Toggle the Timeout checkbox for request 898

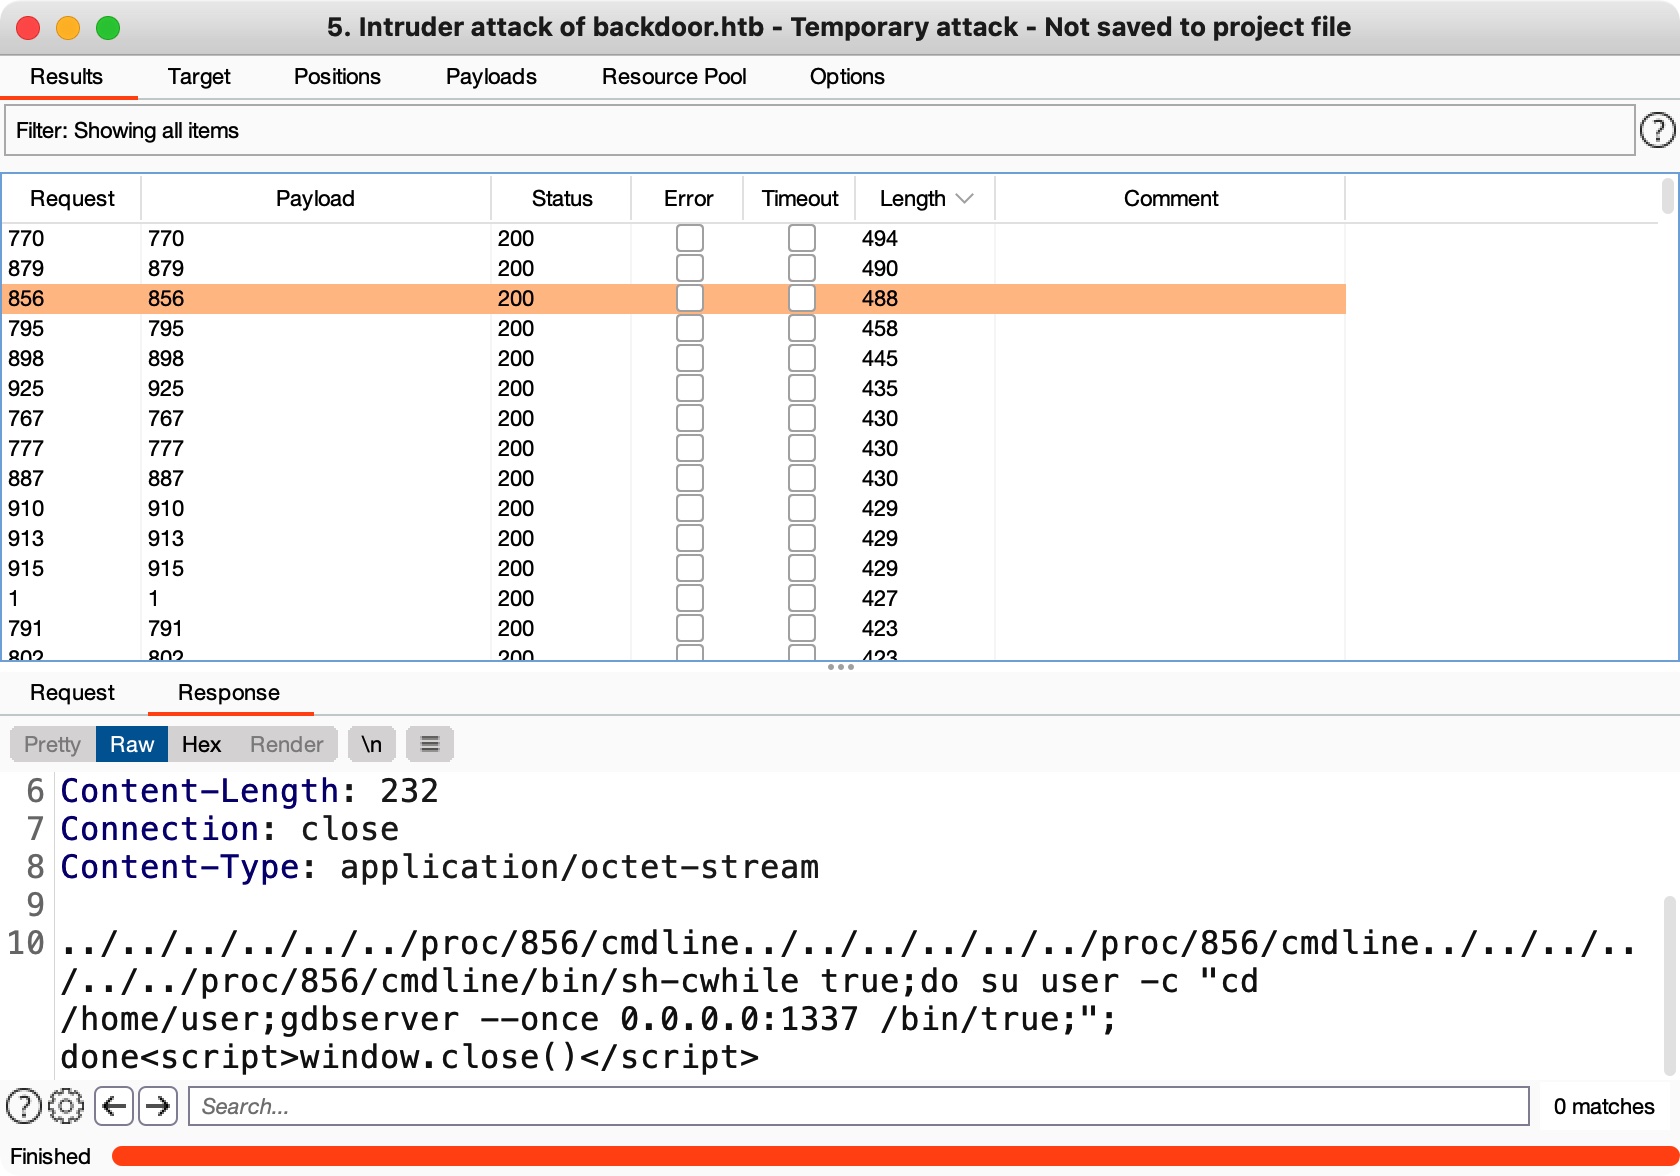pyautogui.click(x=802, y=358)
